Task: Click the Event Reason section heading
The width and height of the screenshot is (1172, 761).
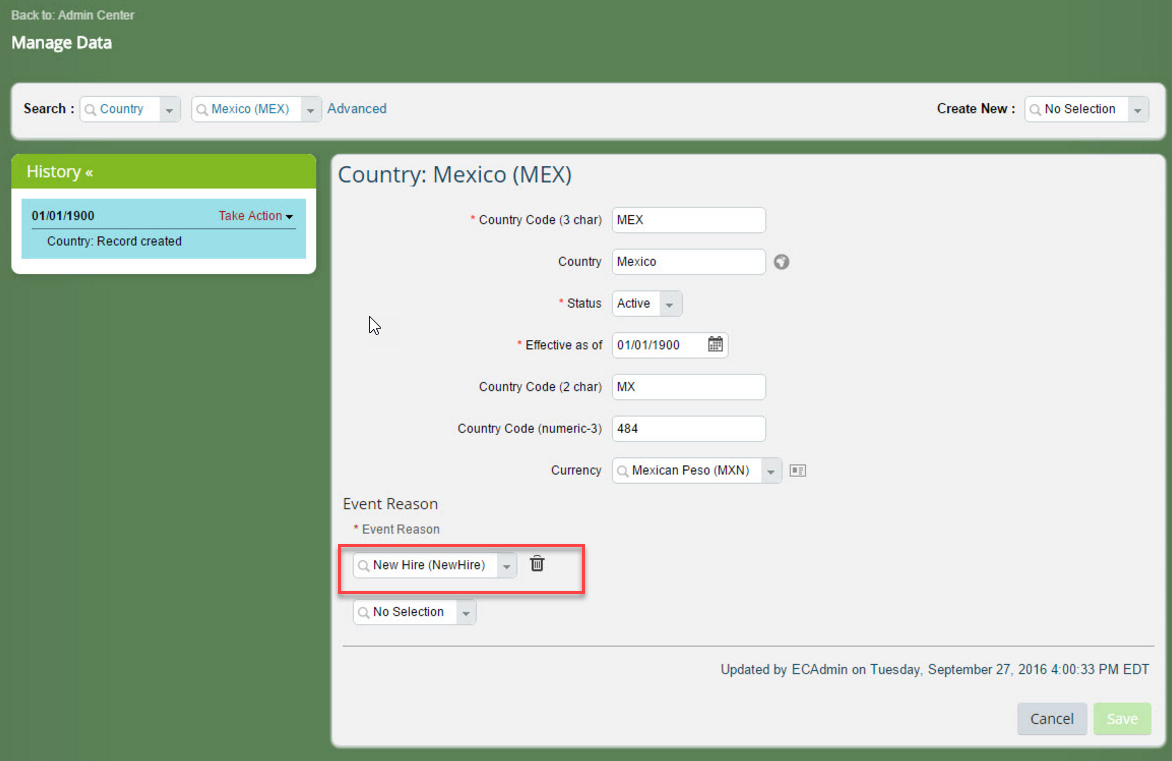Action: point(390,504)
